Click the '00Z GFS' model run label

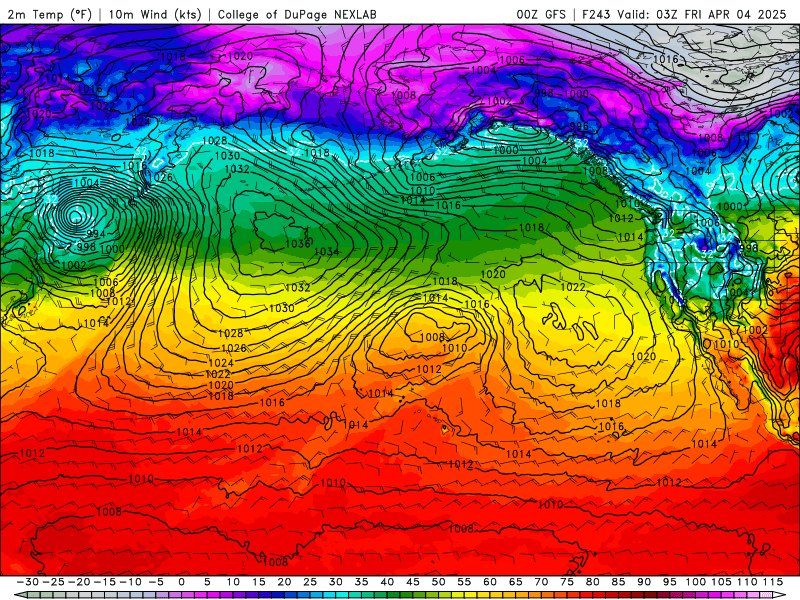pyautogui.click(x=541, y=14)
